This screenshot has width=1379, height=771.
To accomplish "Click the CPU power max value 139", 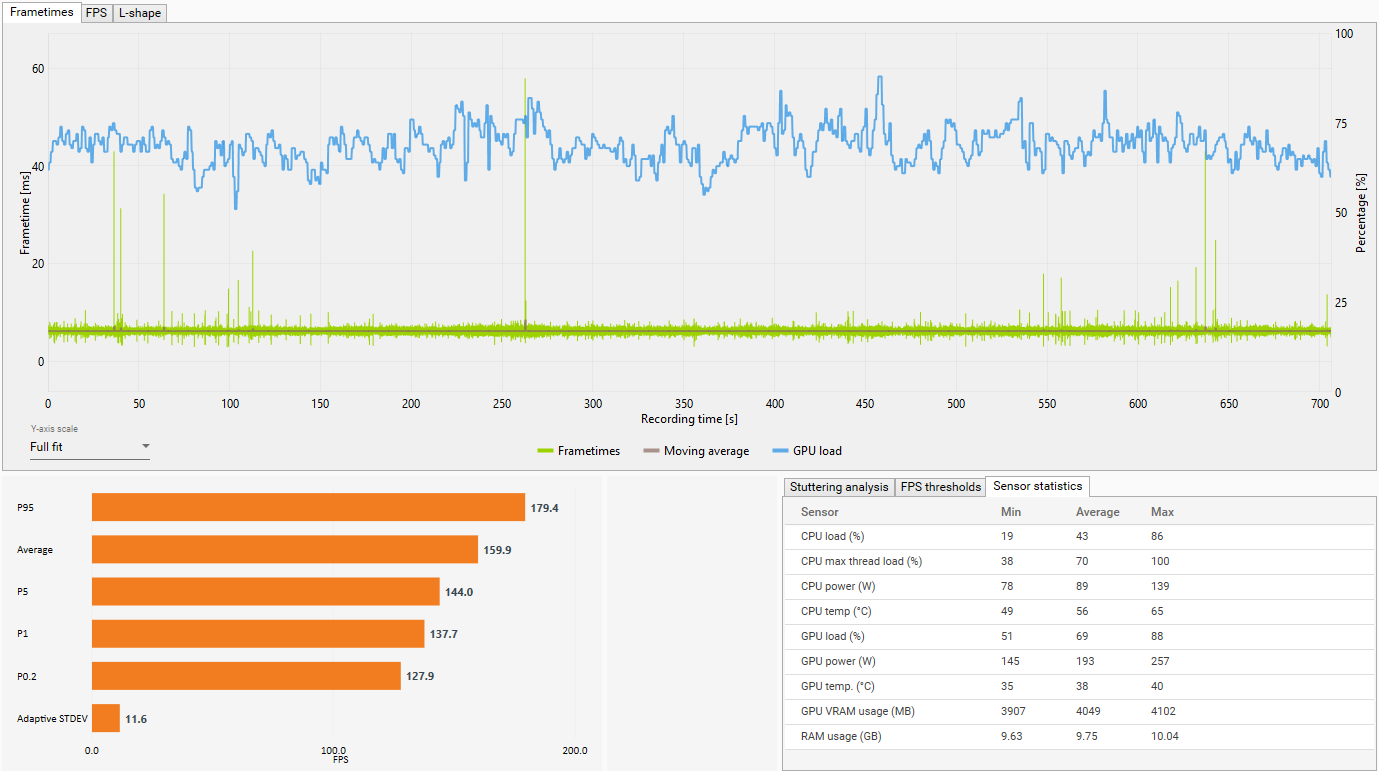I will point(1161,587).
